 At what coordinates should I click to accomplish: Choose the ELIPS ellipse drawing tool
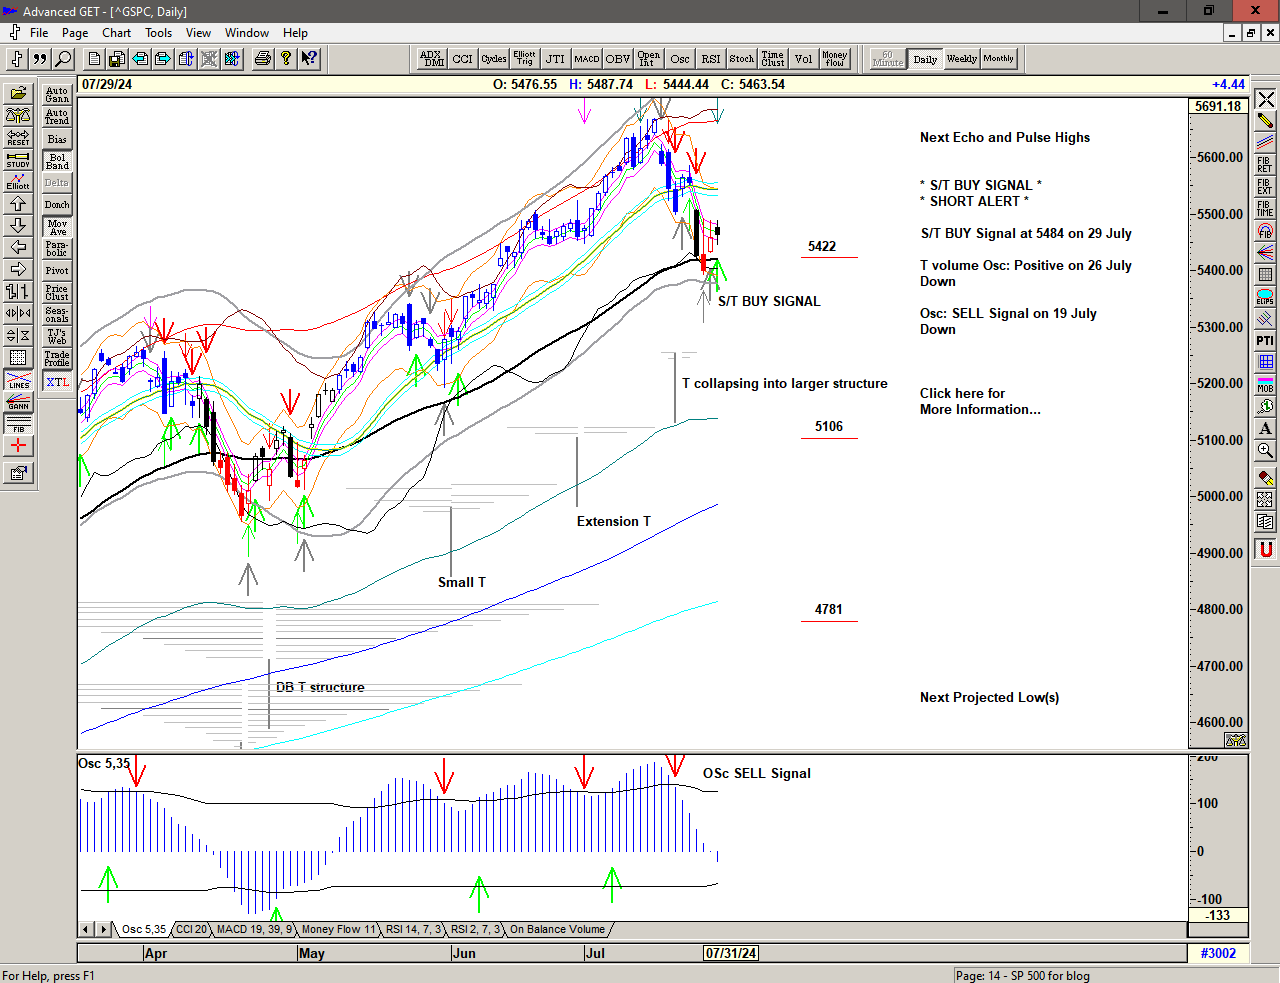(x=1265, y=297)
